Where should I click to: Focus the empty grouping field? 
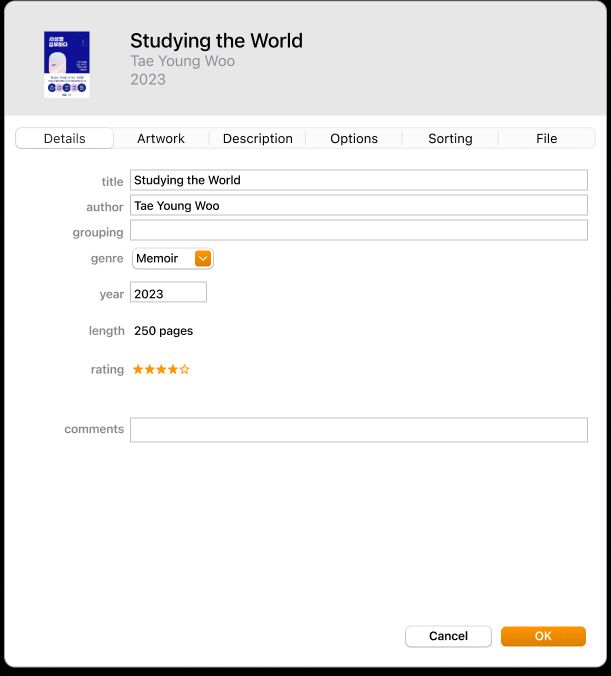359,230
